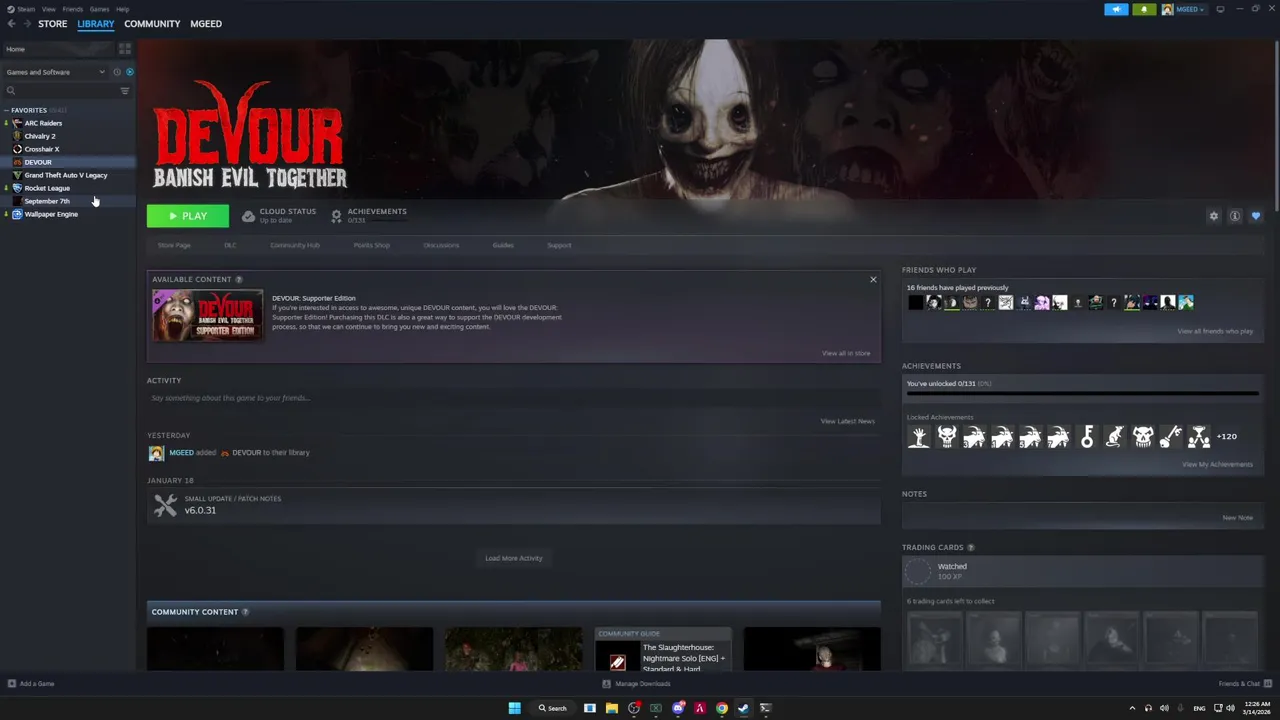
Task: Select ARC Raiders in the library list
Action: tap(43, 123)
